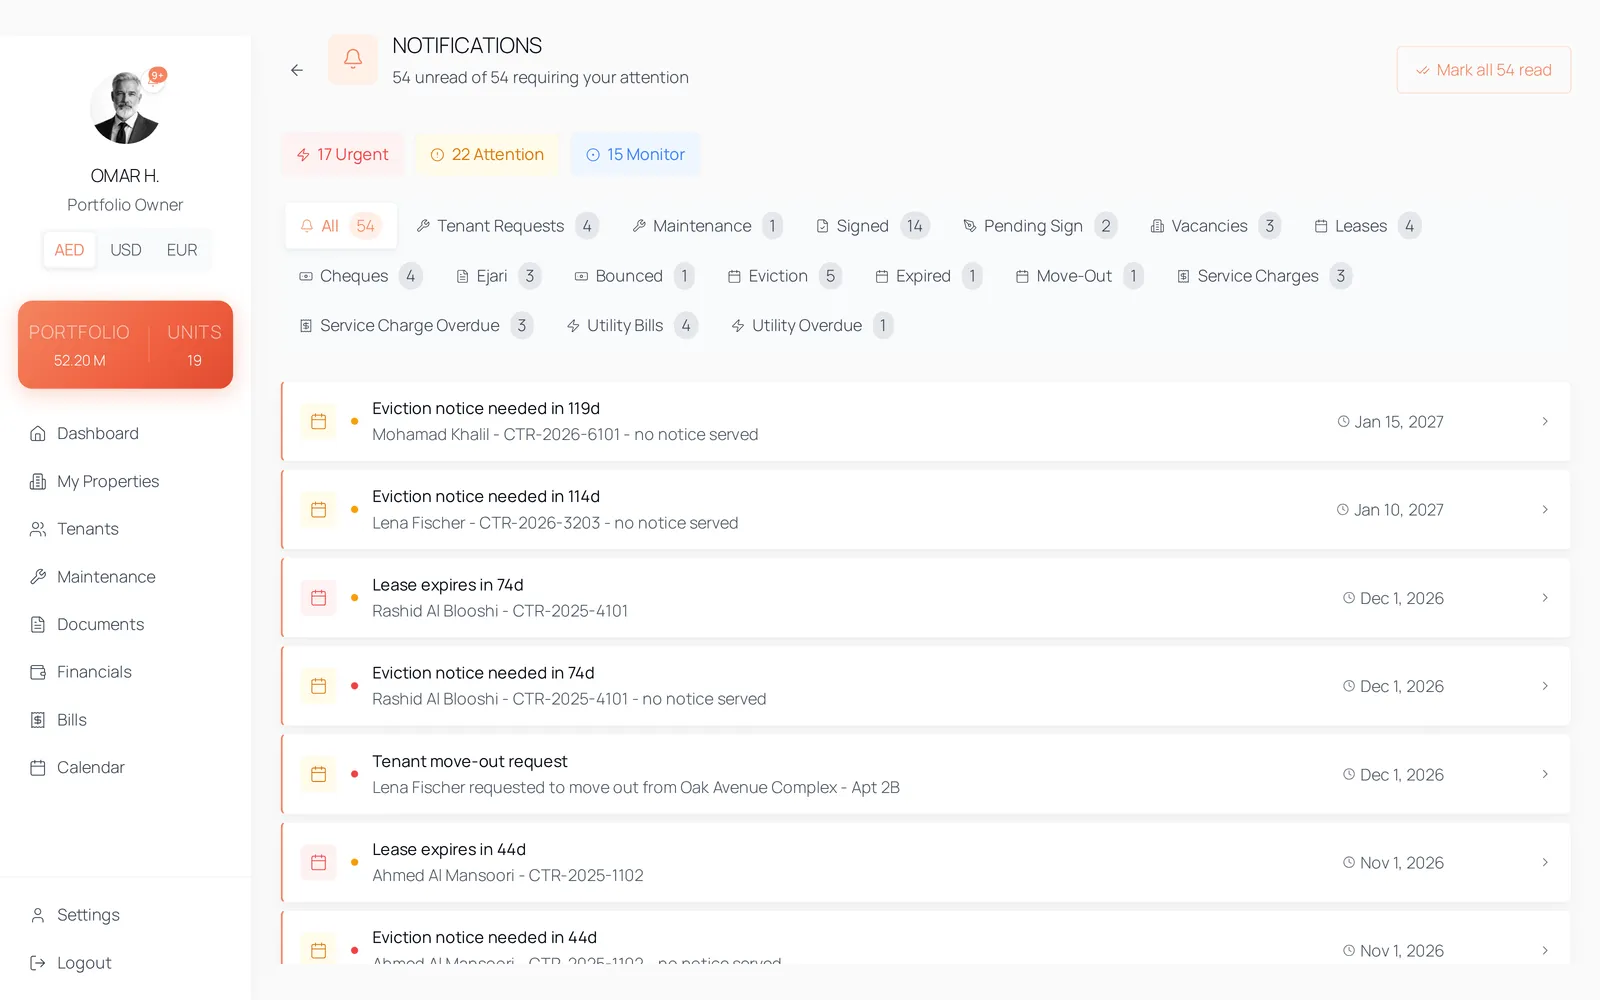Screen dimensions: 1600x1000
Task: Select Tenant Requests filter tab
Action: click(508, 226)
